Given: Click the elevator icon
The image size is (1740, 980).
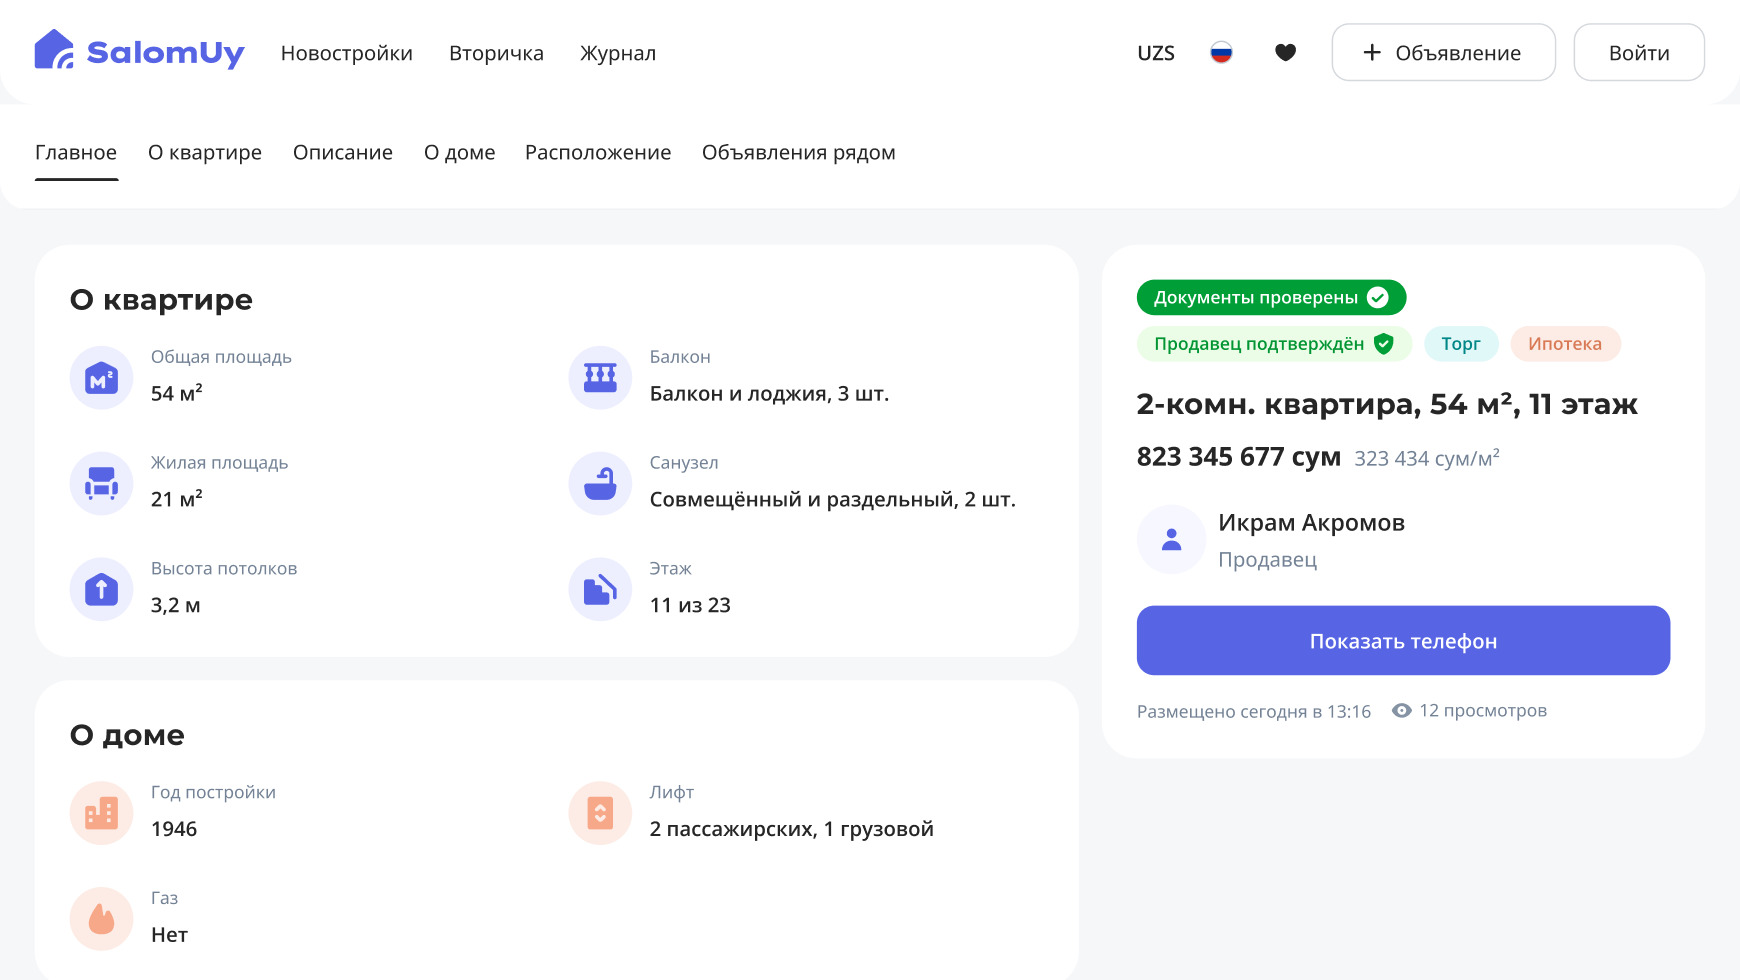Looking at the screenshot, I should [600, 813].
